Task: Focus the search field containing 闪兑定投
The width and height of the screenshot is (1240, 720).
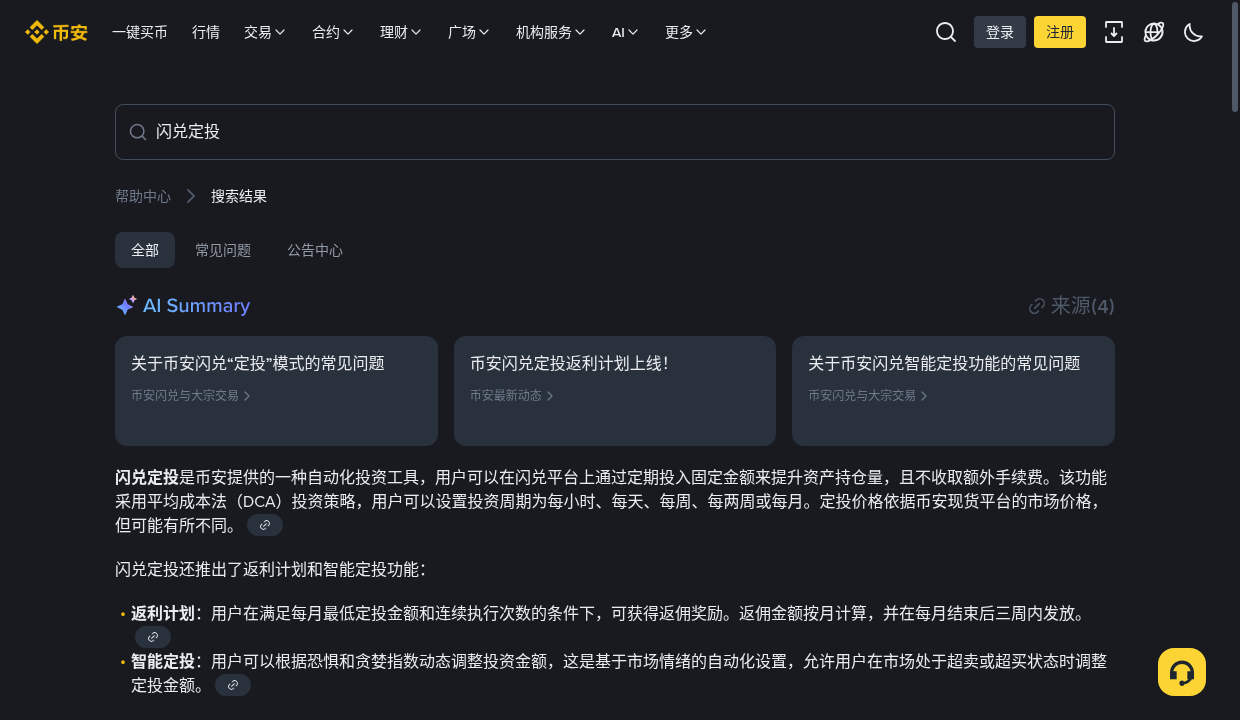Action: pos(615,132)
